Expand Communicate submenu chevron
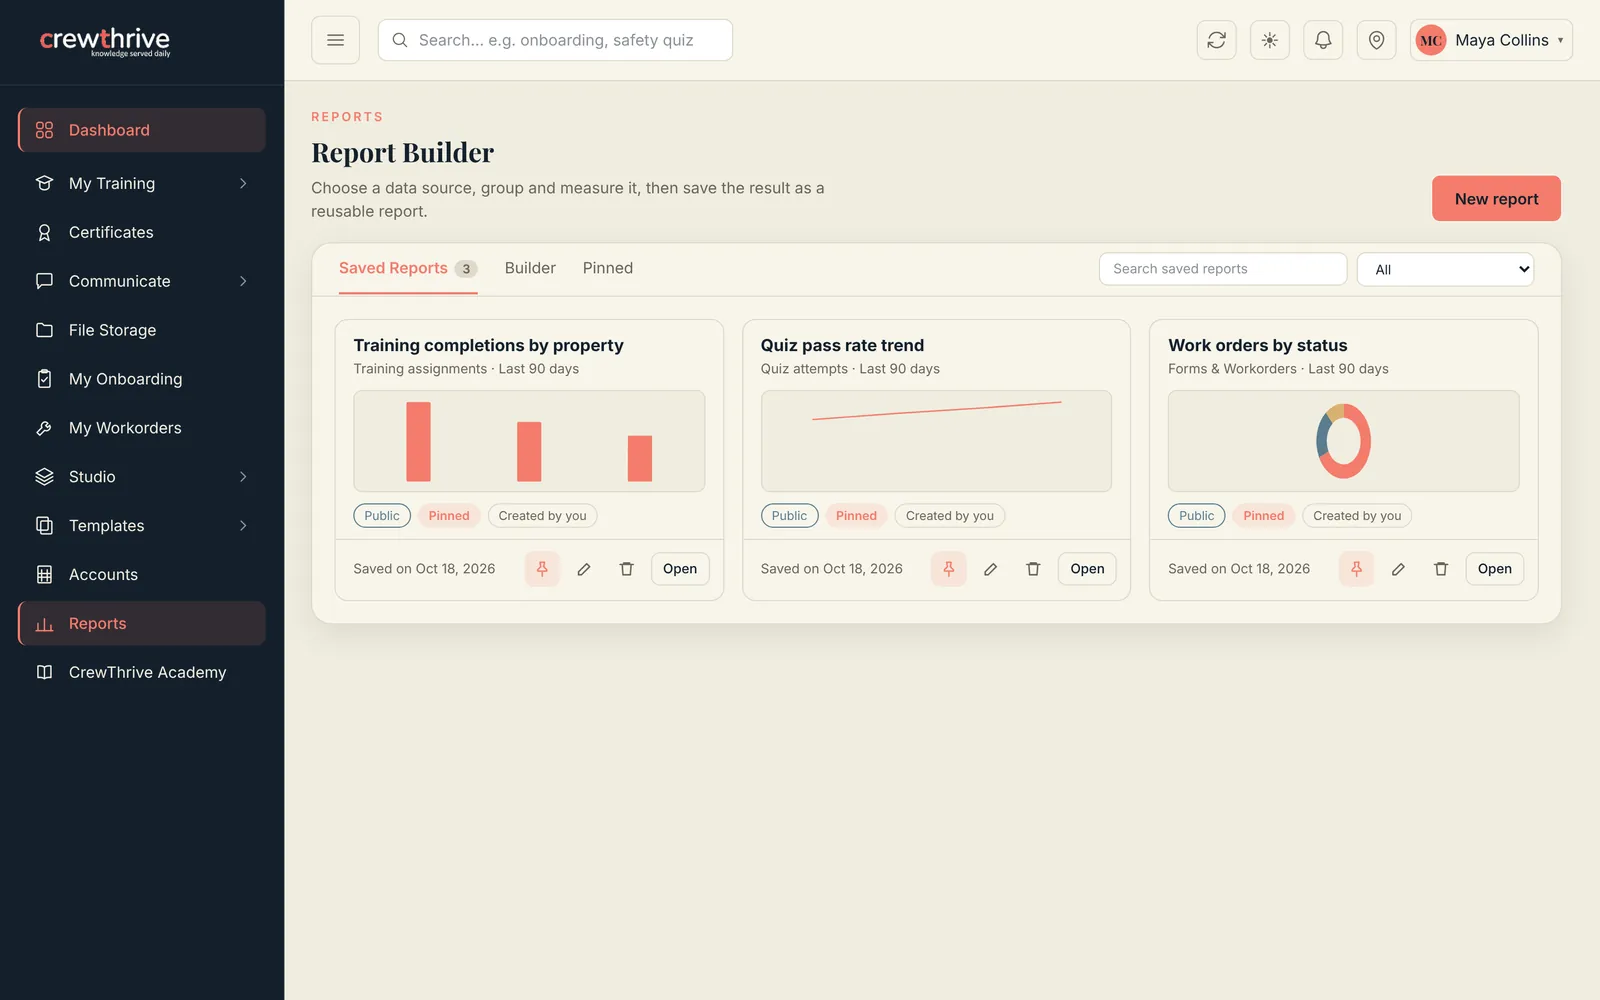Image resolution: width=1600 pixels, height=1000 pixels. point(243,281)
